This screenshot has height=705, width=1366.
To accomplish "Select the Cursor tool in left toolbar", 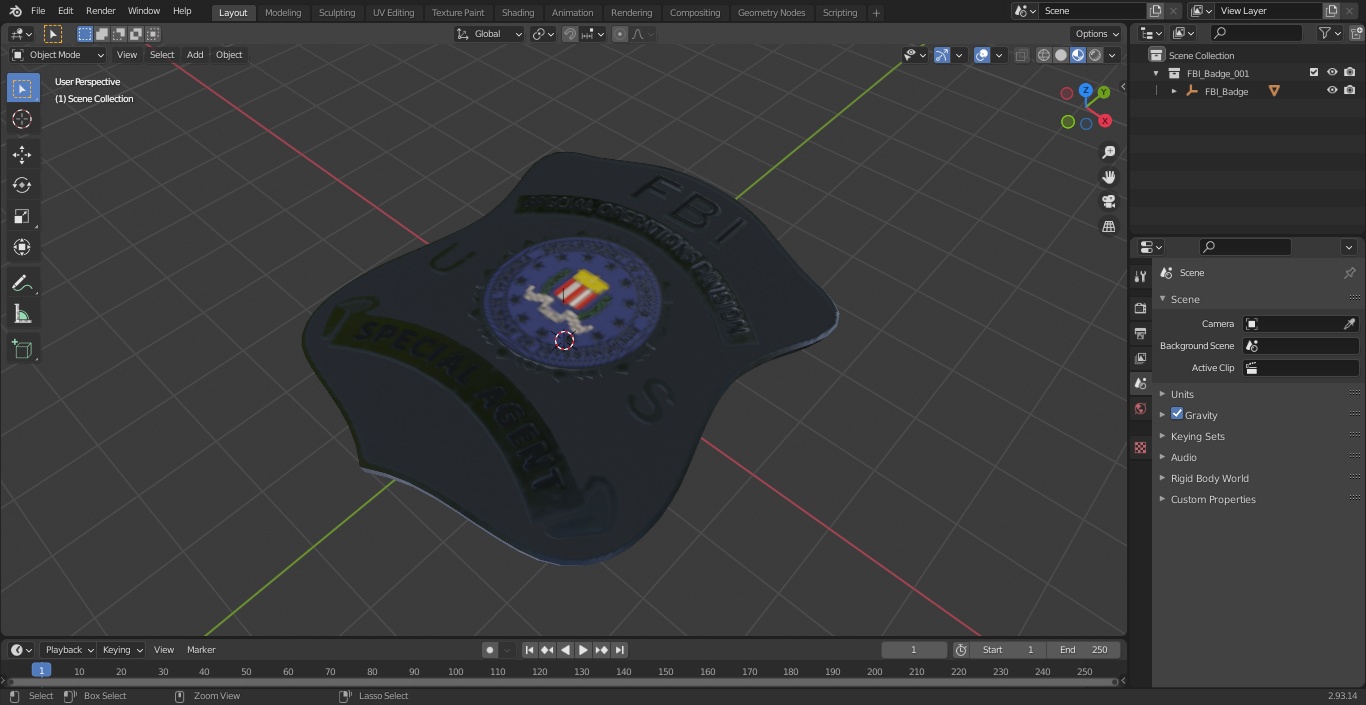I will [x=22, y=119].
